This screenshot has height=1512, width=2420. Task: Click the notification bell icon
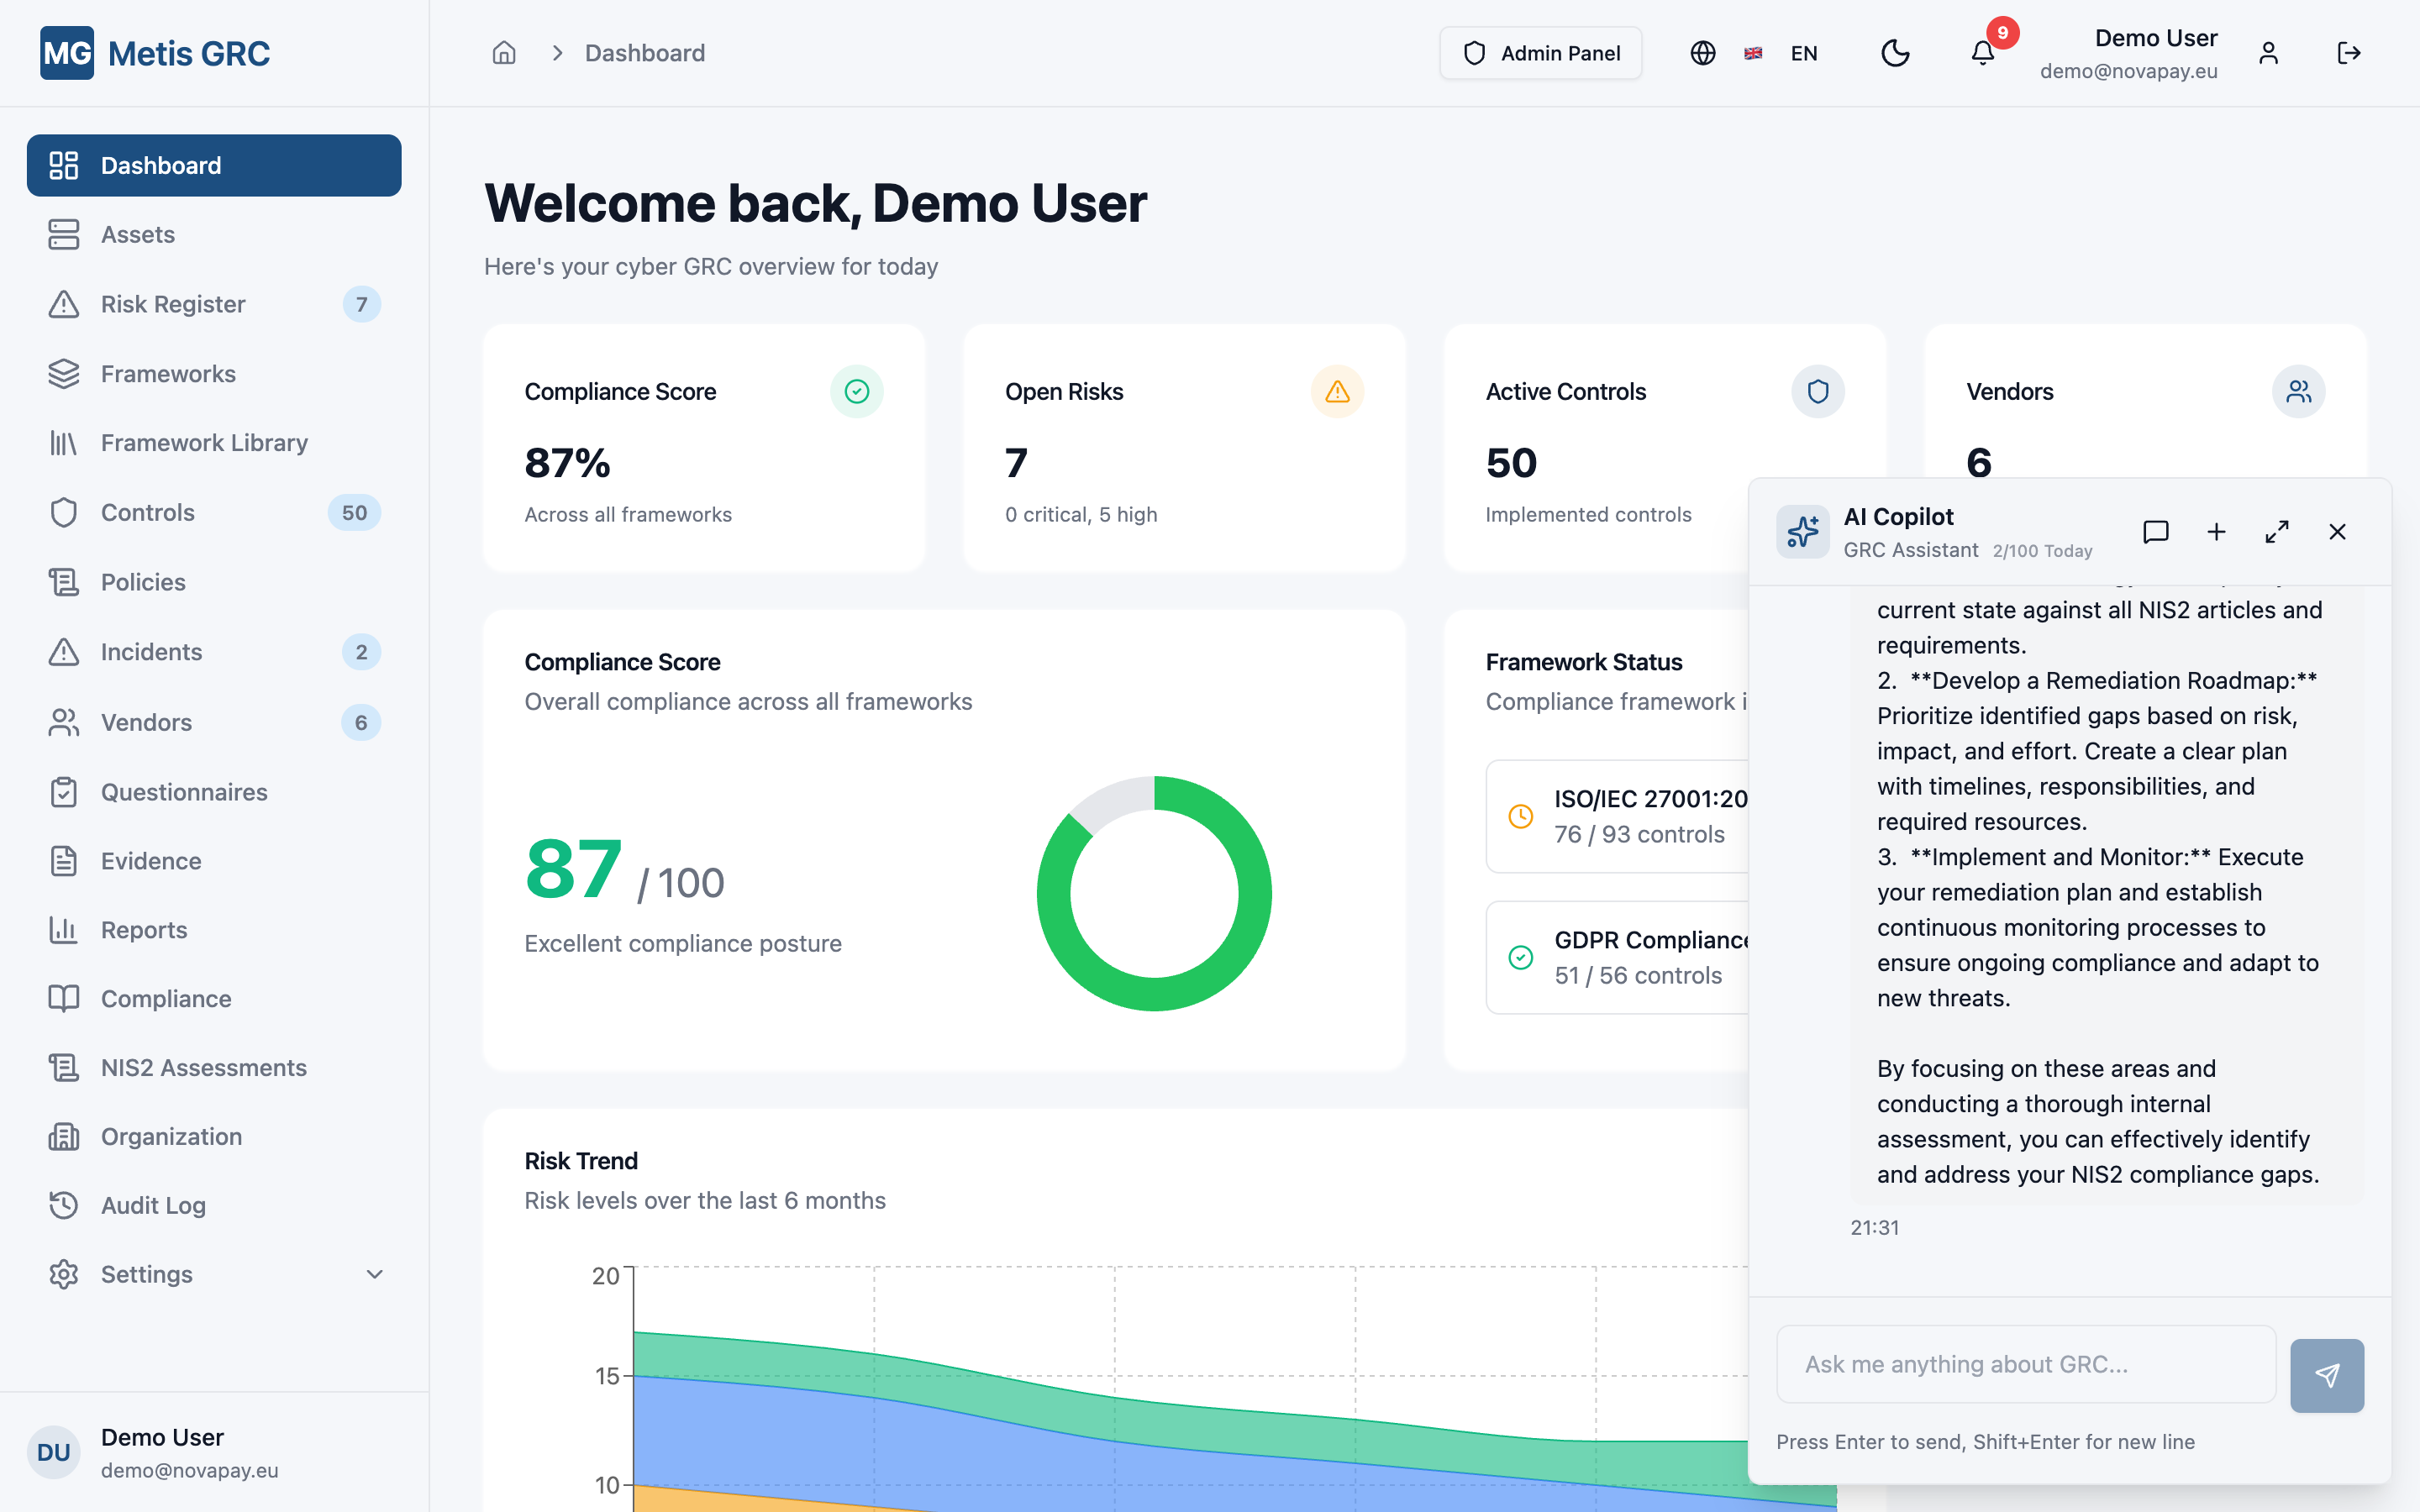[1982, 53]
